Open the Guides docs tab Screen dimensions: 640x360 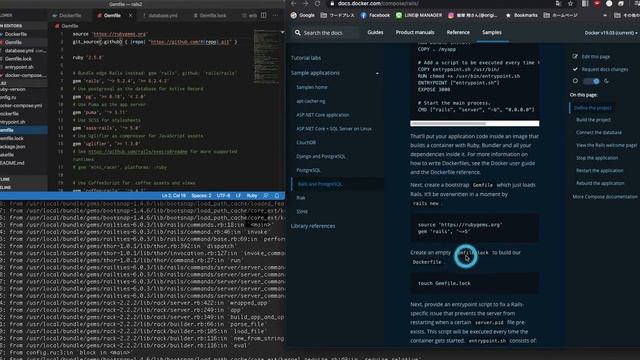coord(375,32)
